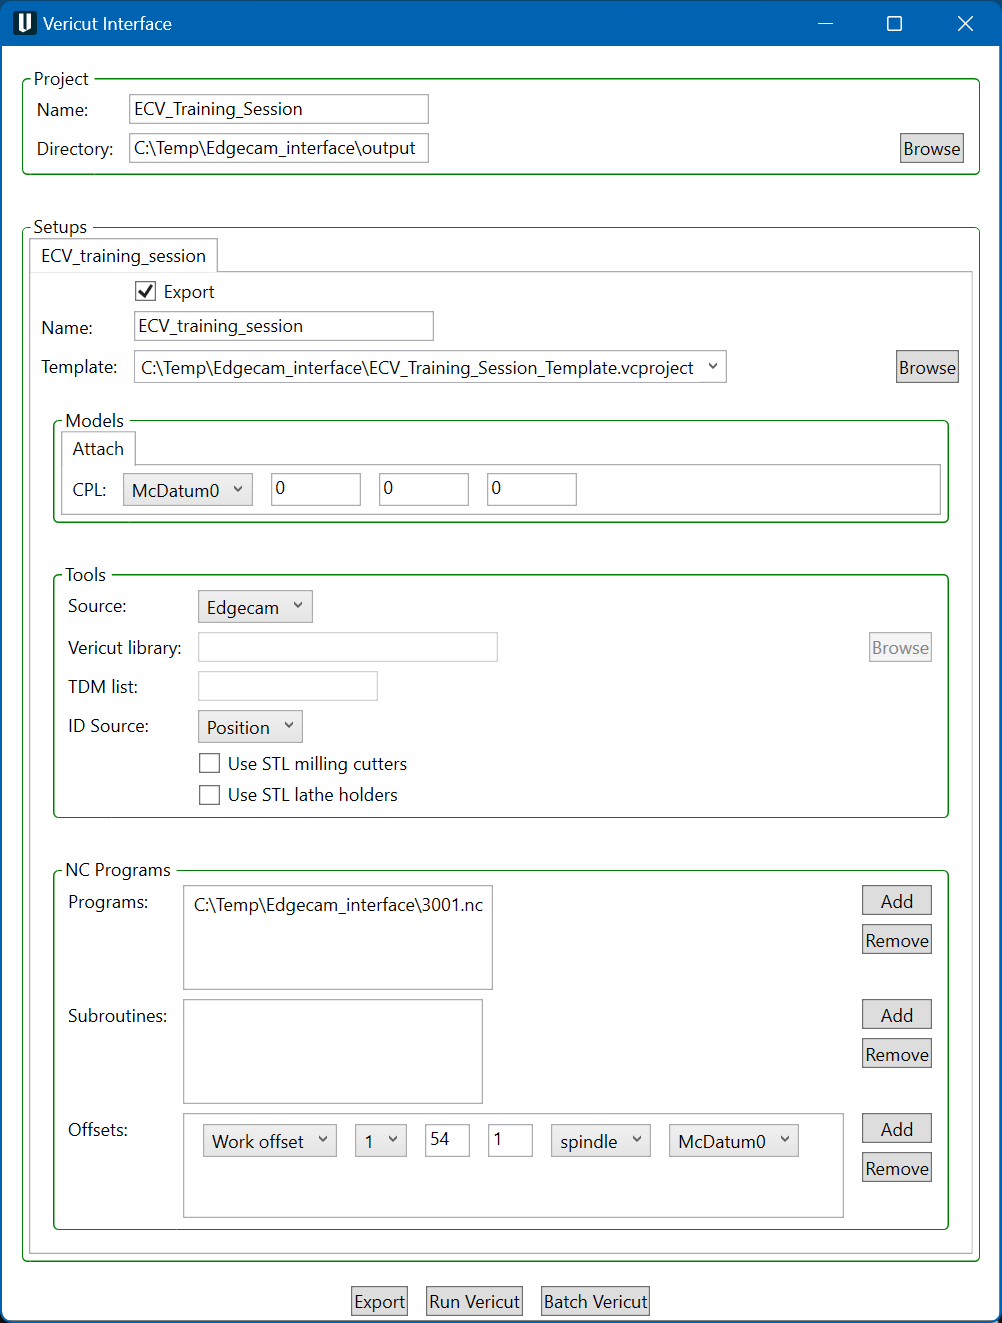Click the setup Name input field
Viewport: 1002px width, 1323px height.
click(284, 326)
